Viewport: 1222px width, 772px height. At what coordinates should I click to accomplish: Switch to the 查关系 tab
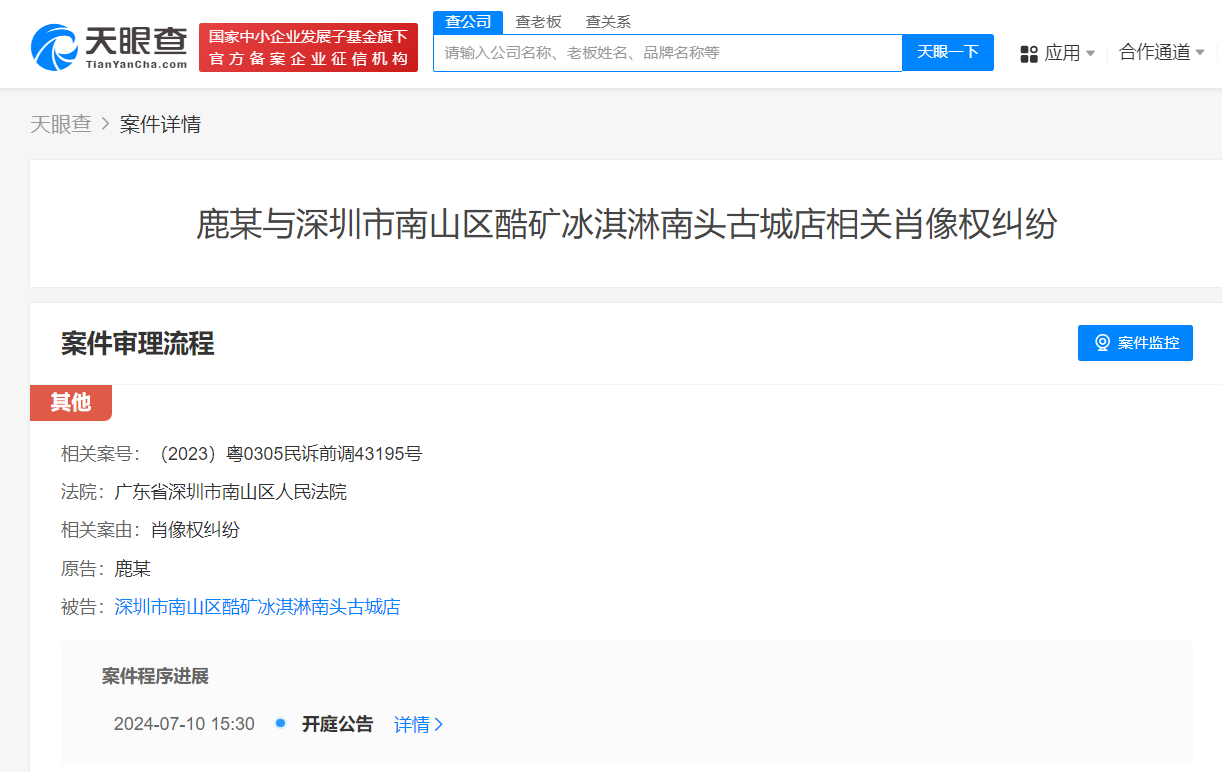(x=608, y=21)
